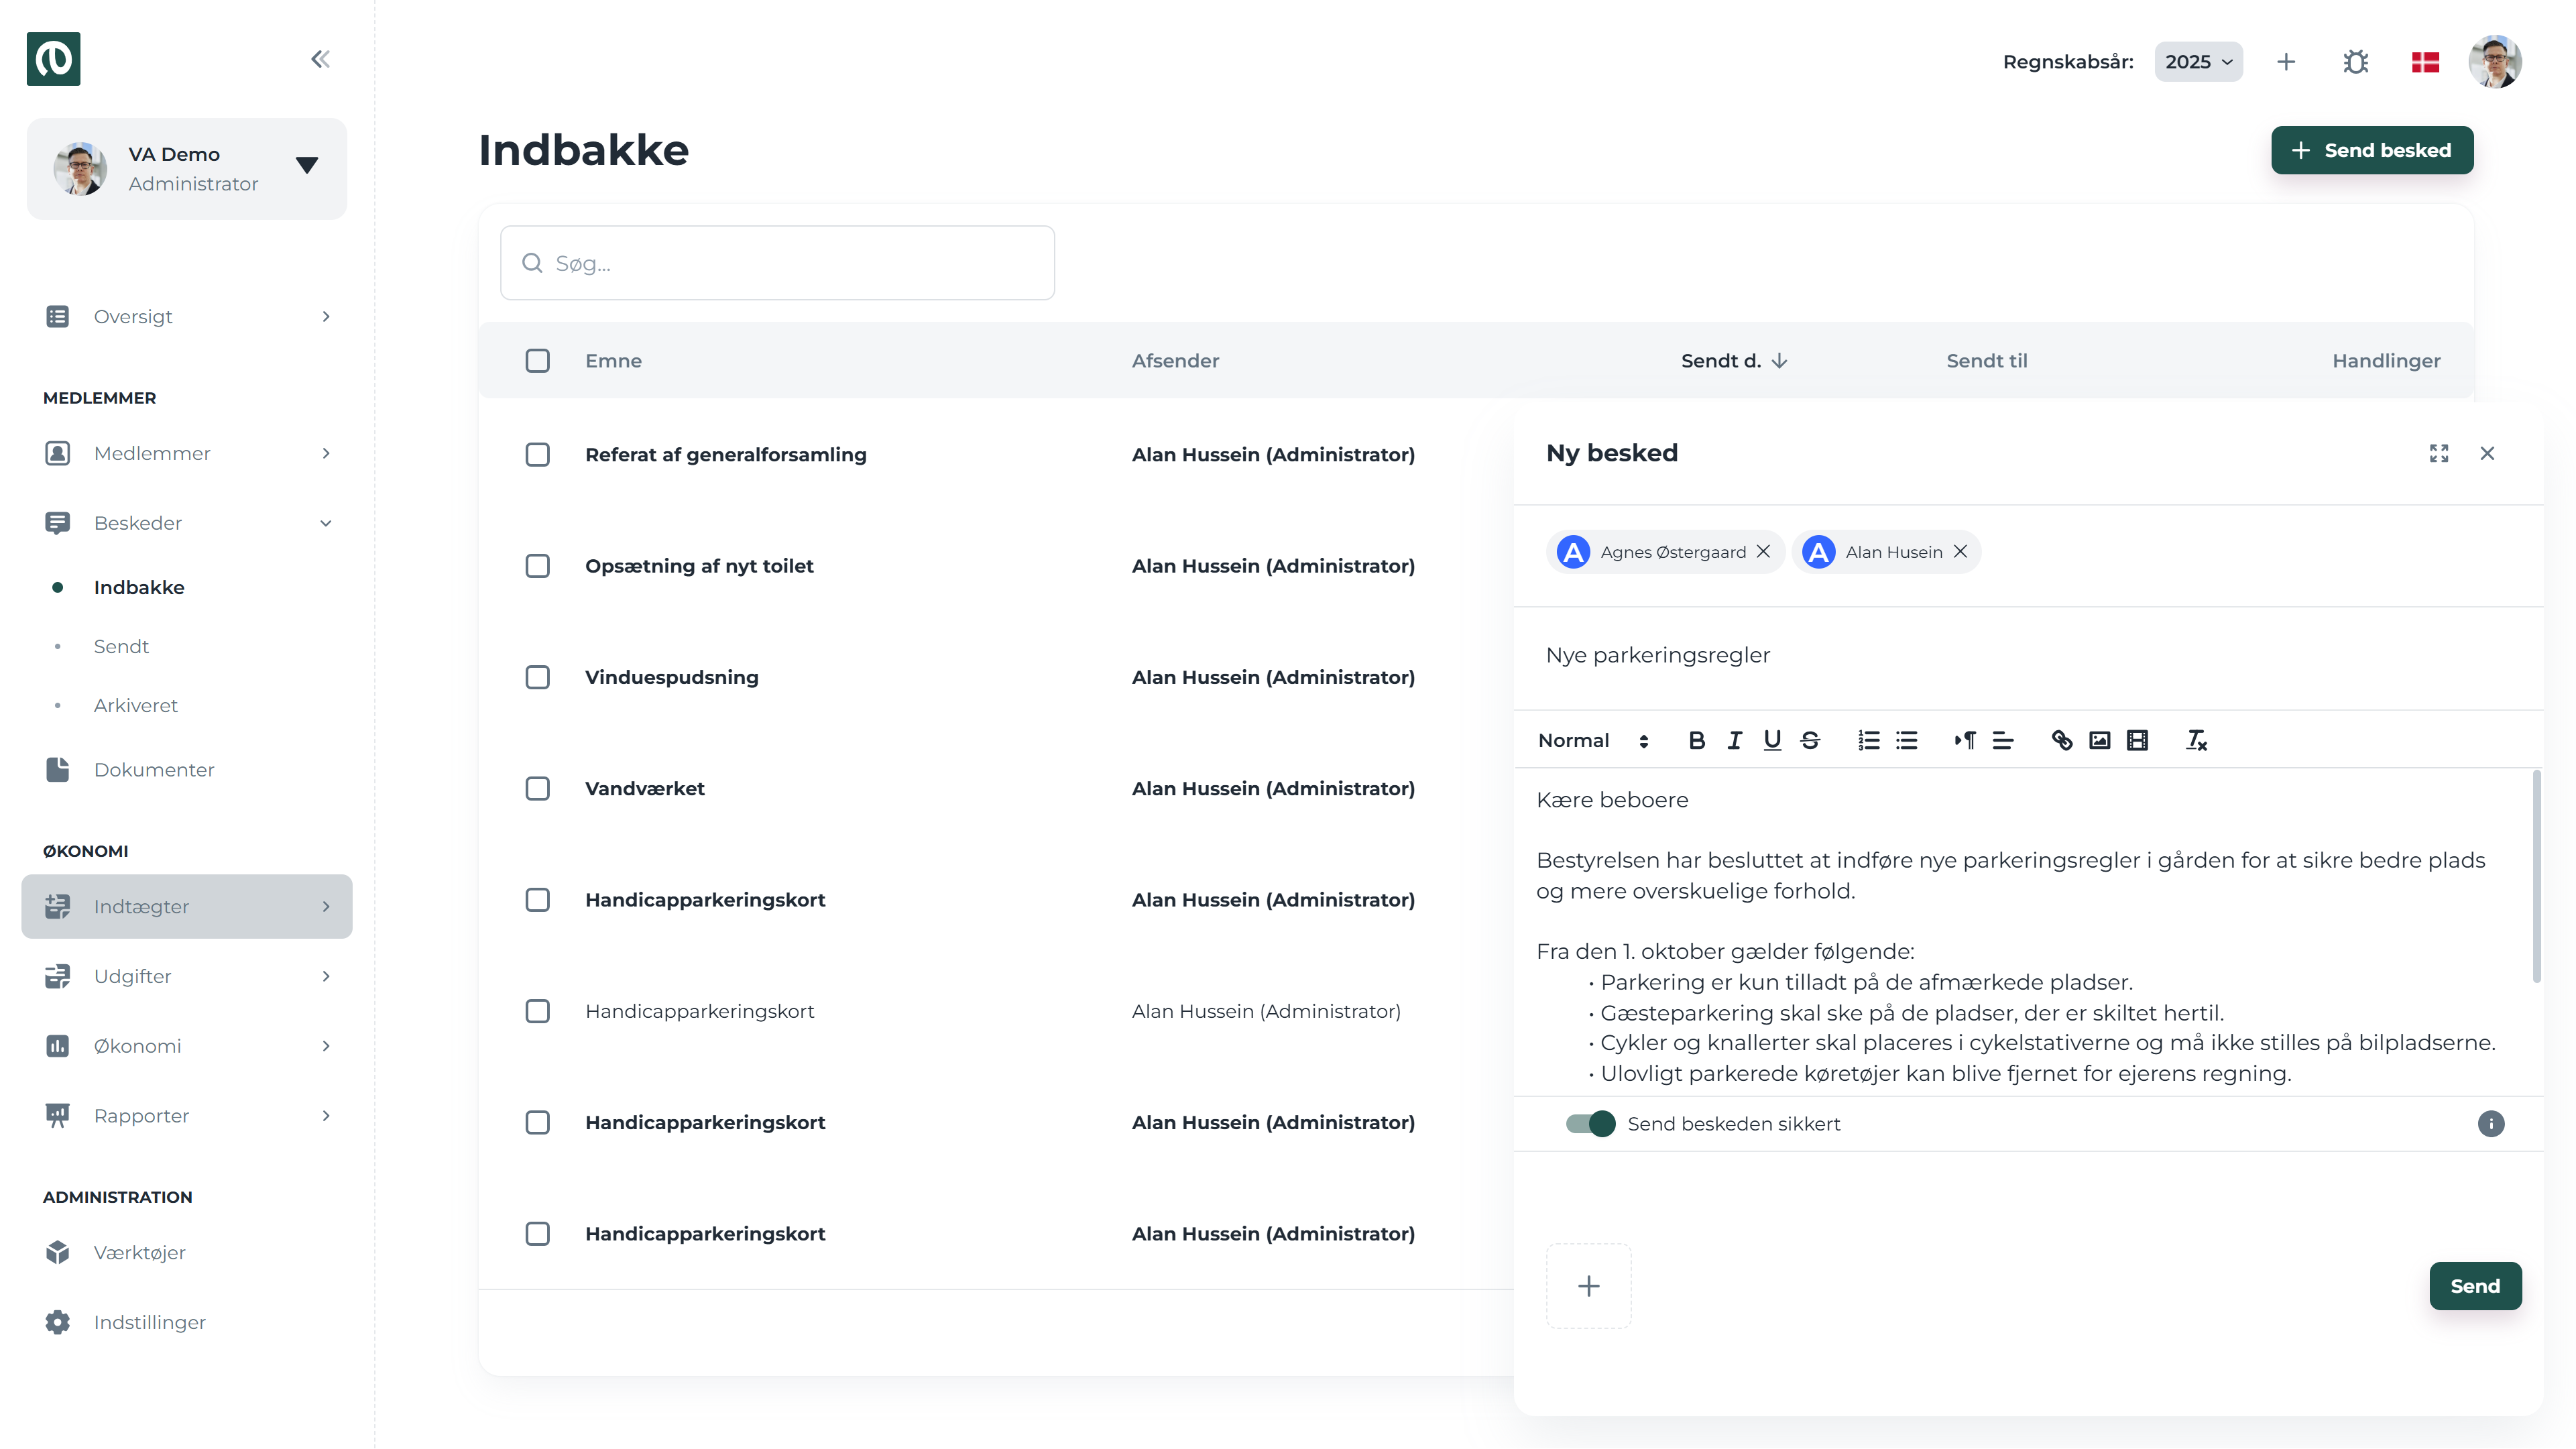Viewport: 2576px width, 1449px height.
Task: Click the plus icon beside year selector
Action: pos(2286,62)
